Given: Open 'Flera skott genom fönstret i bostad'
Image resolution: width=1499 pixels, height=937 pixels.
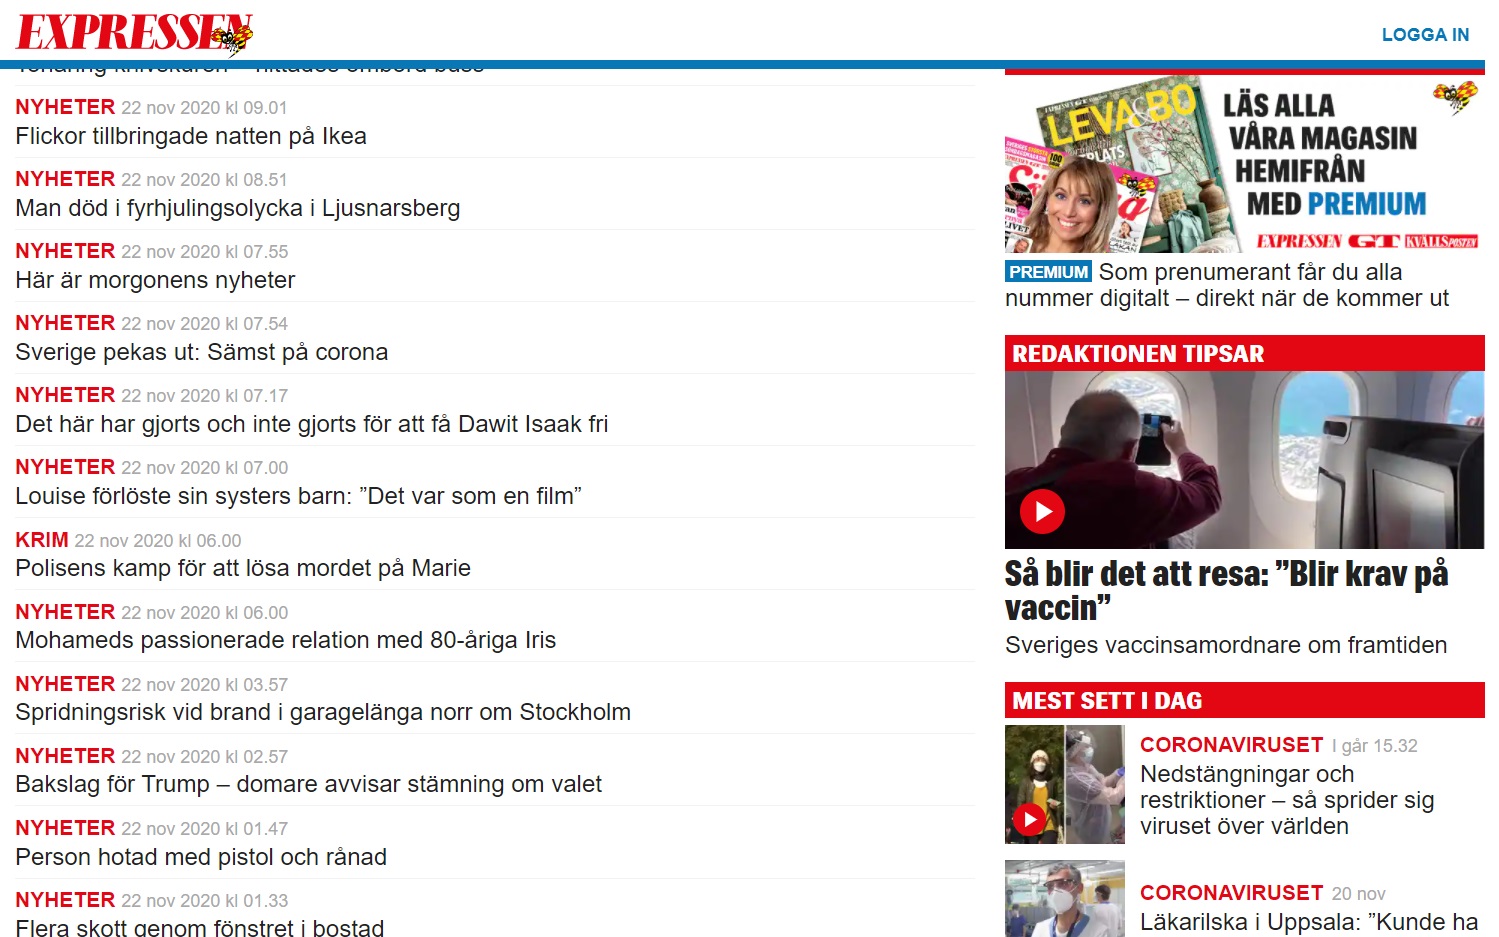Looking at the screenshot, I should [200, 927].
